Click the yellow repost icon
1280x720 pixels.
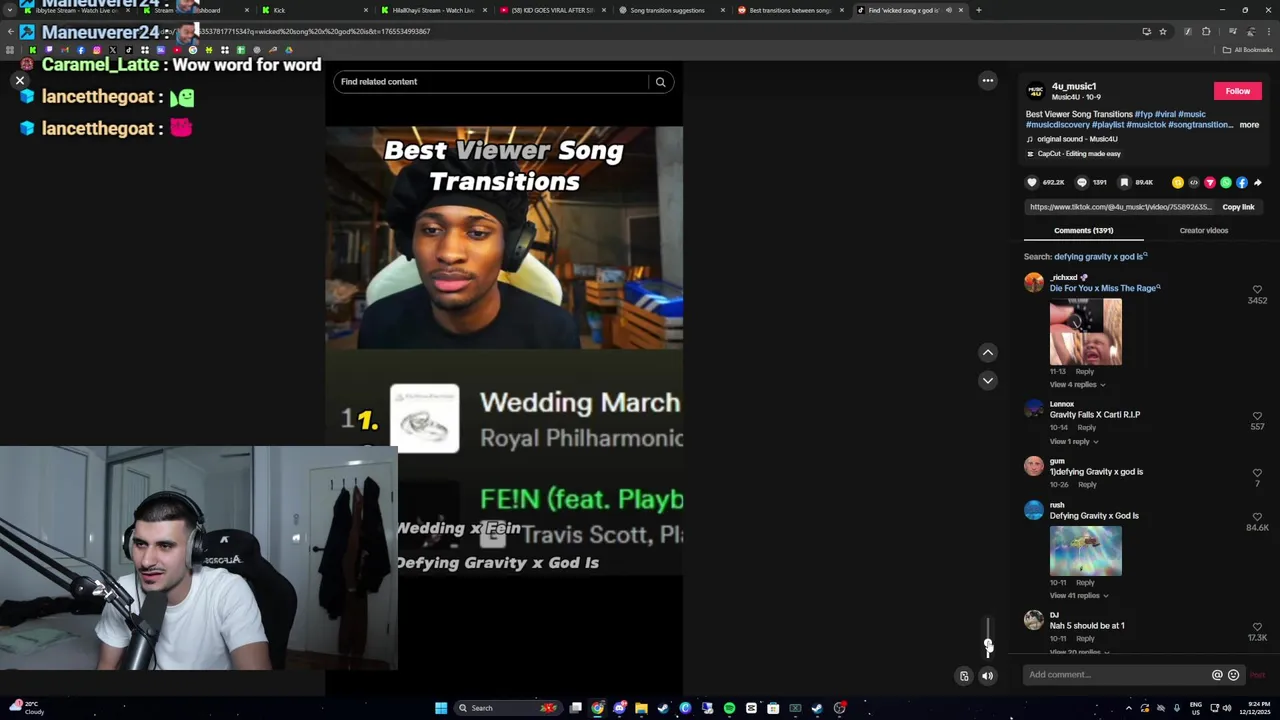click(1178, 183)
